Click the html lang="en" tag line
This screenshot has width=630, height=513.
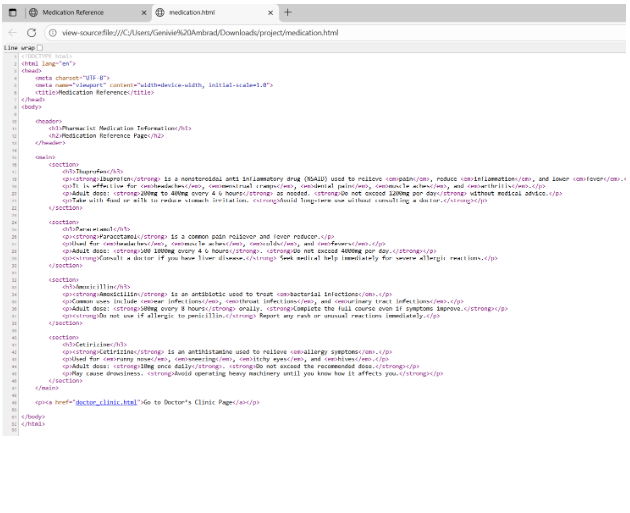click(x=48, y=63)
